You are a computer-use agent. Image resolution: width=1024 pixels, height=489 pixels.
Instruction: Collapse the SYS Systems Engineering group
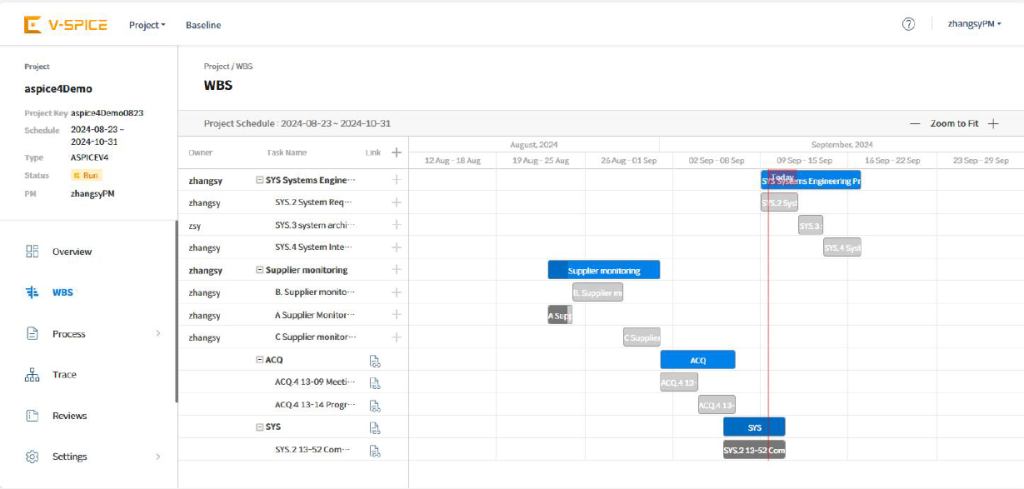click(259, 181)
